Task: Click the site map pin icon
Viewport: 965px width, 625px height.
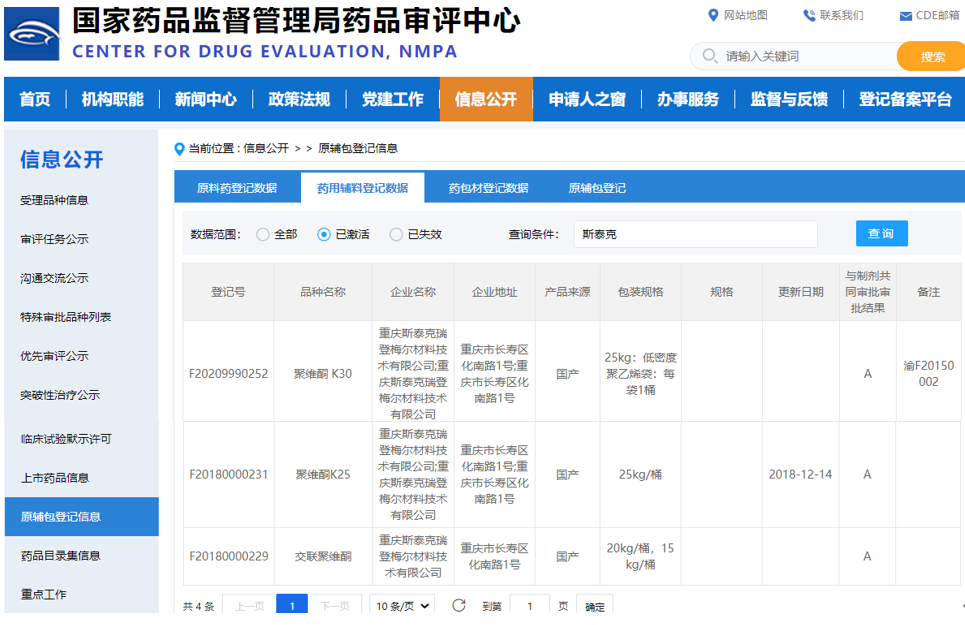Action: click(713, 15)
